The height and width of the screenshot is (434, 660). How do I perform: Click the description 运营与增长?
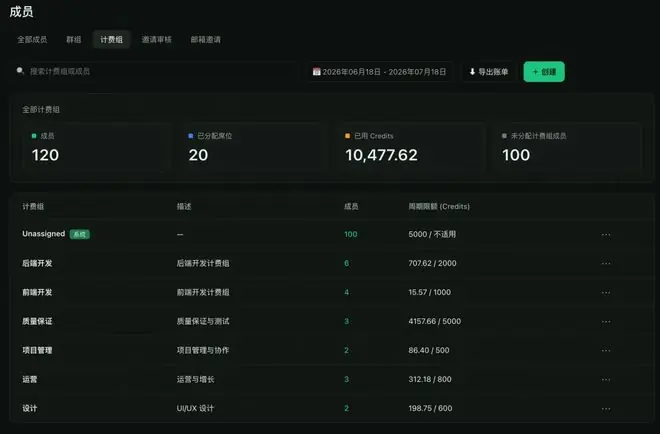point(195,379)
